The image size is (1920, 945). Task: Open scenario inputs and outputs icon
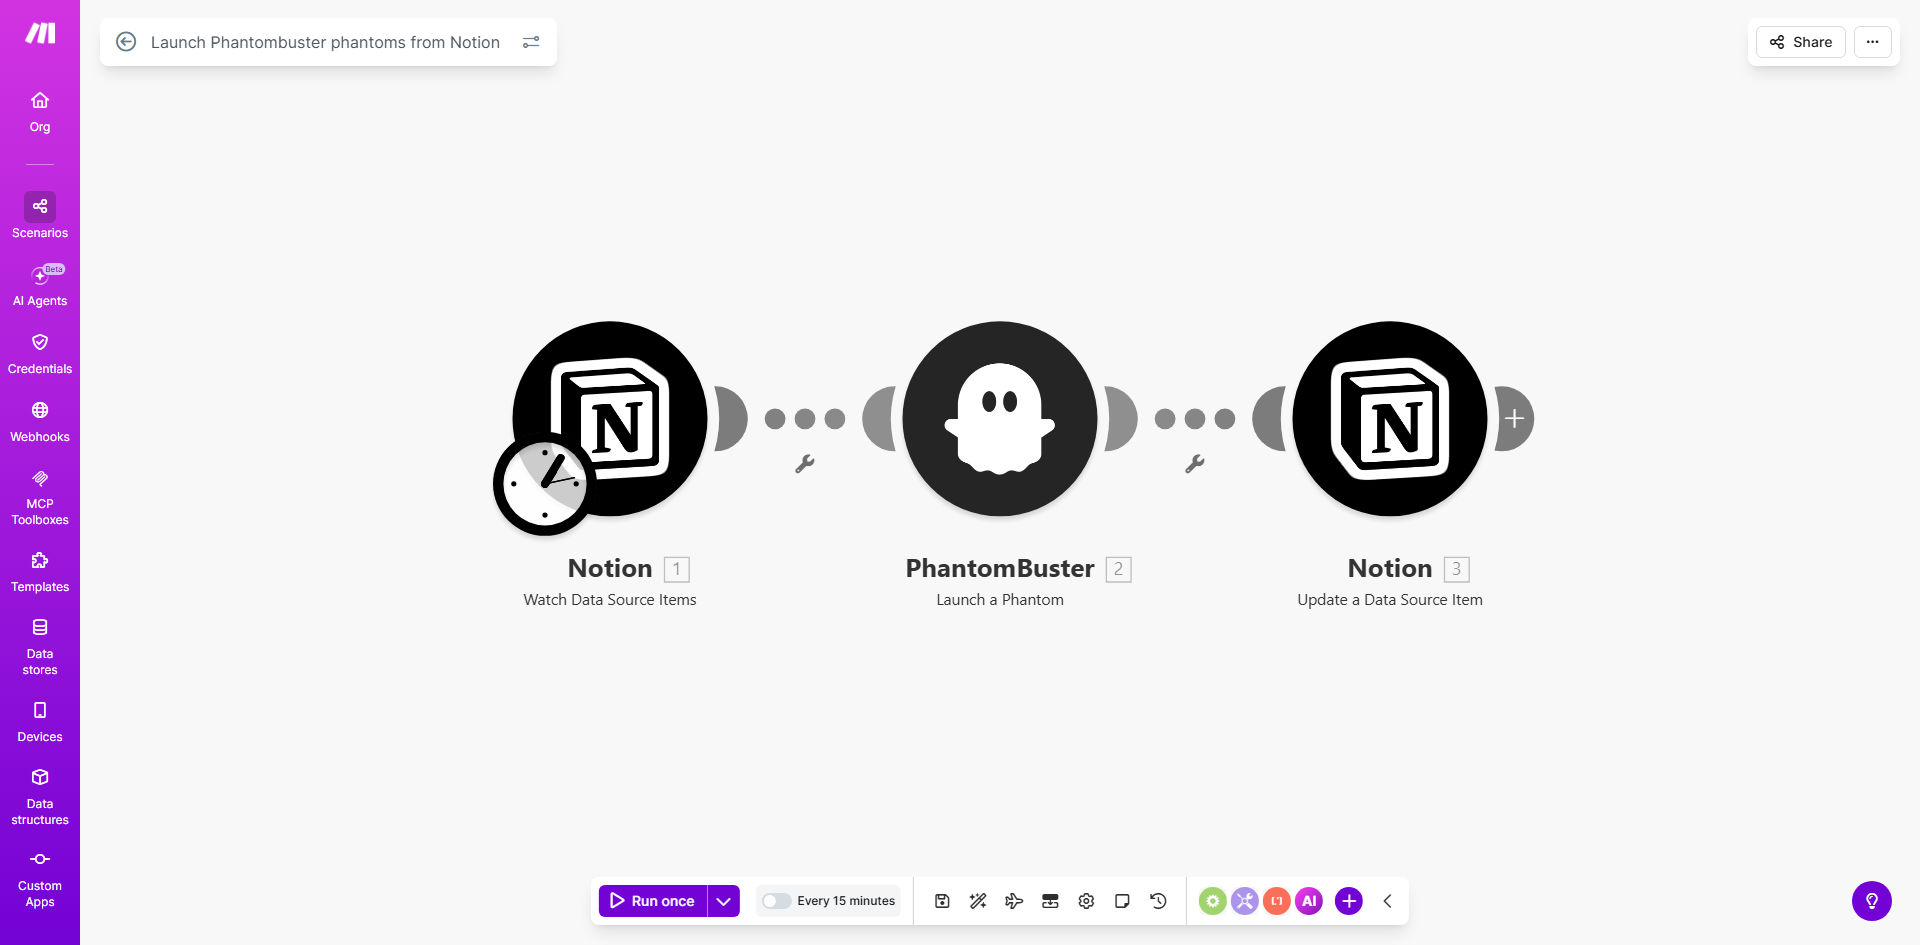click(x=1050, y=901)
